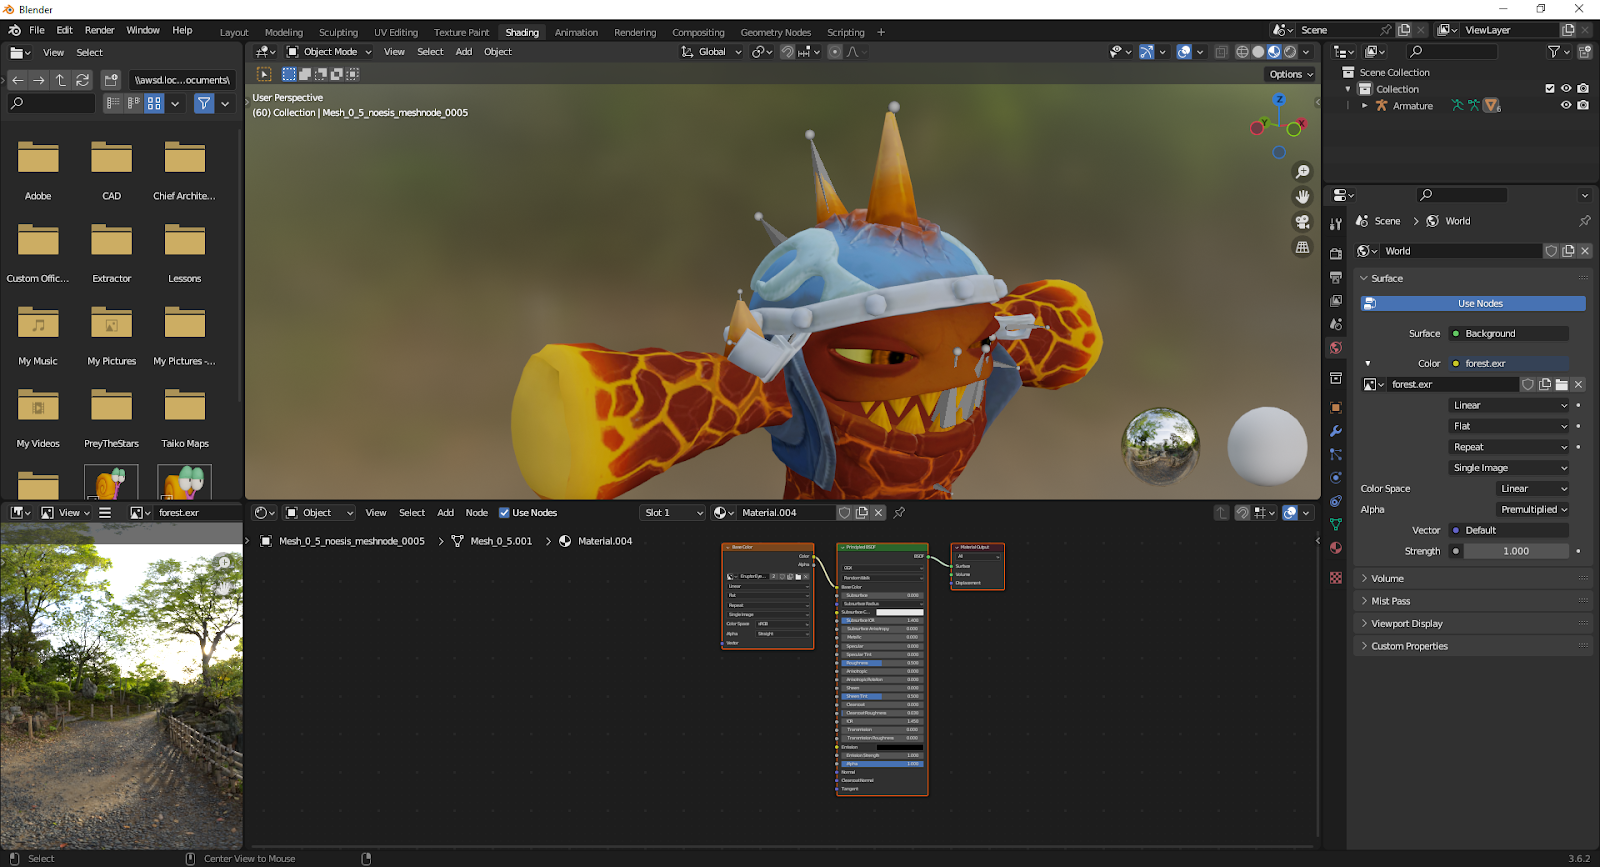Expand the Mist Pass panel
Screen dimensions: 1600x867
[x=1474, y=601]
